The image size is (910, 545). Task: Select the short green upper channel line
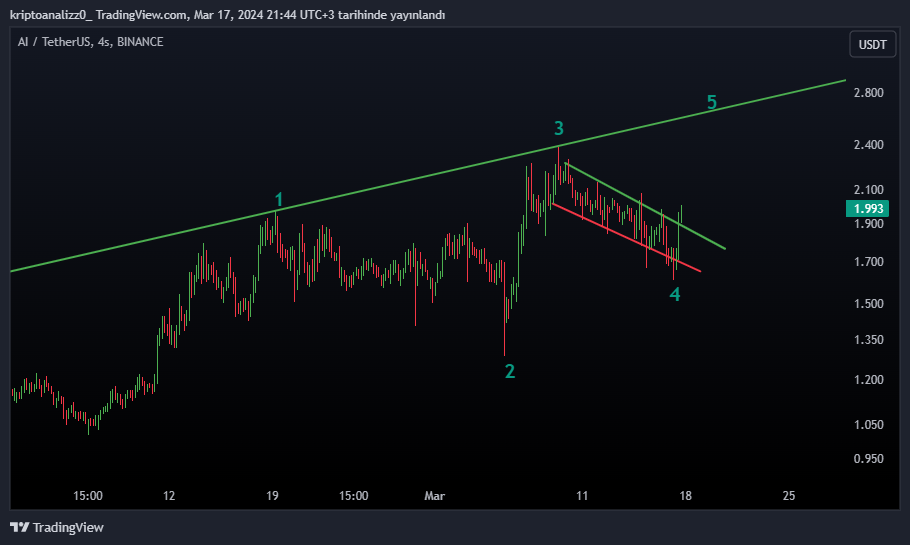(645, 206)
